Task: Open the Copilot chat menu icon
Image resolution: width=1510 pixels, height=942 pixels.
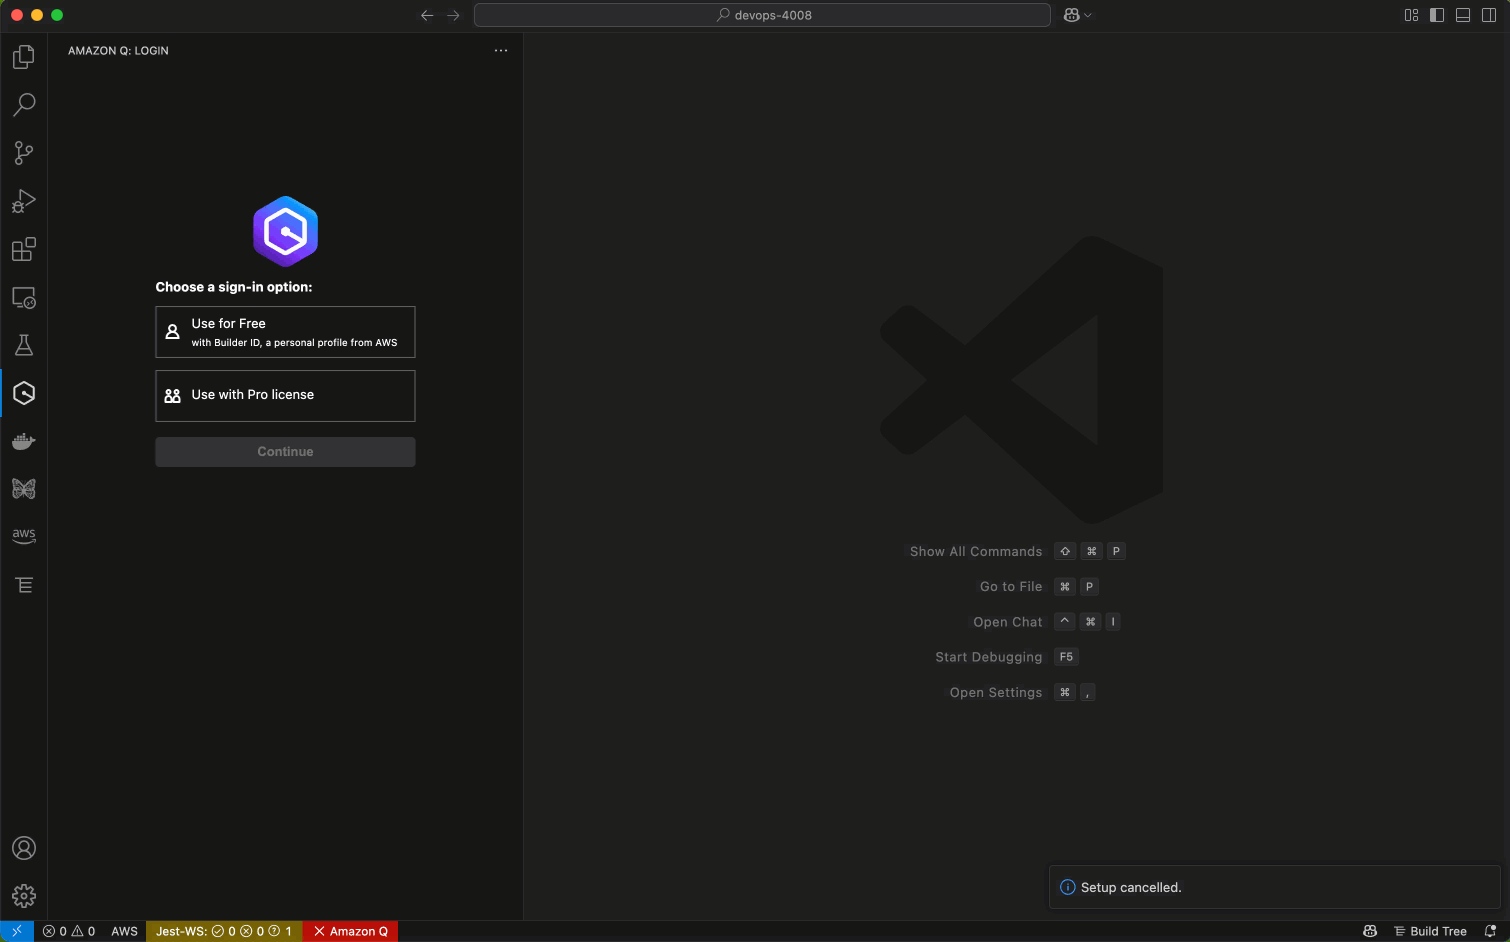Action: pyautogui.click(x=1072, y=15)
